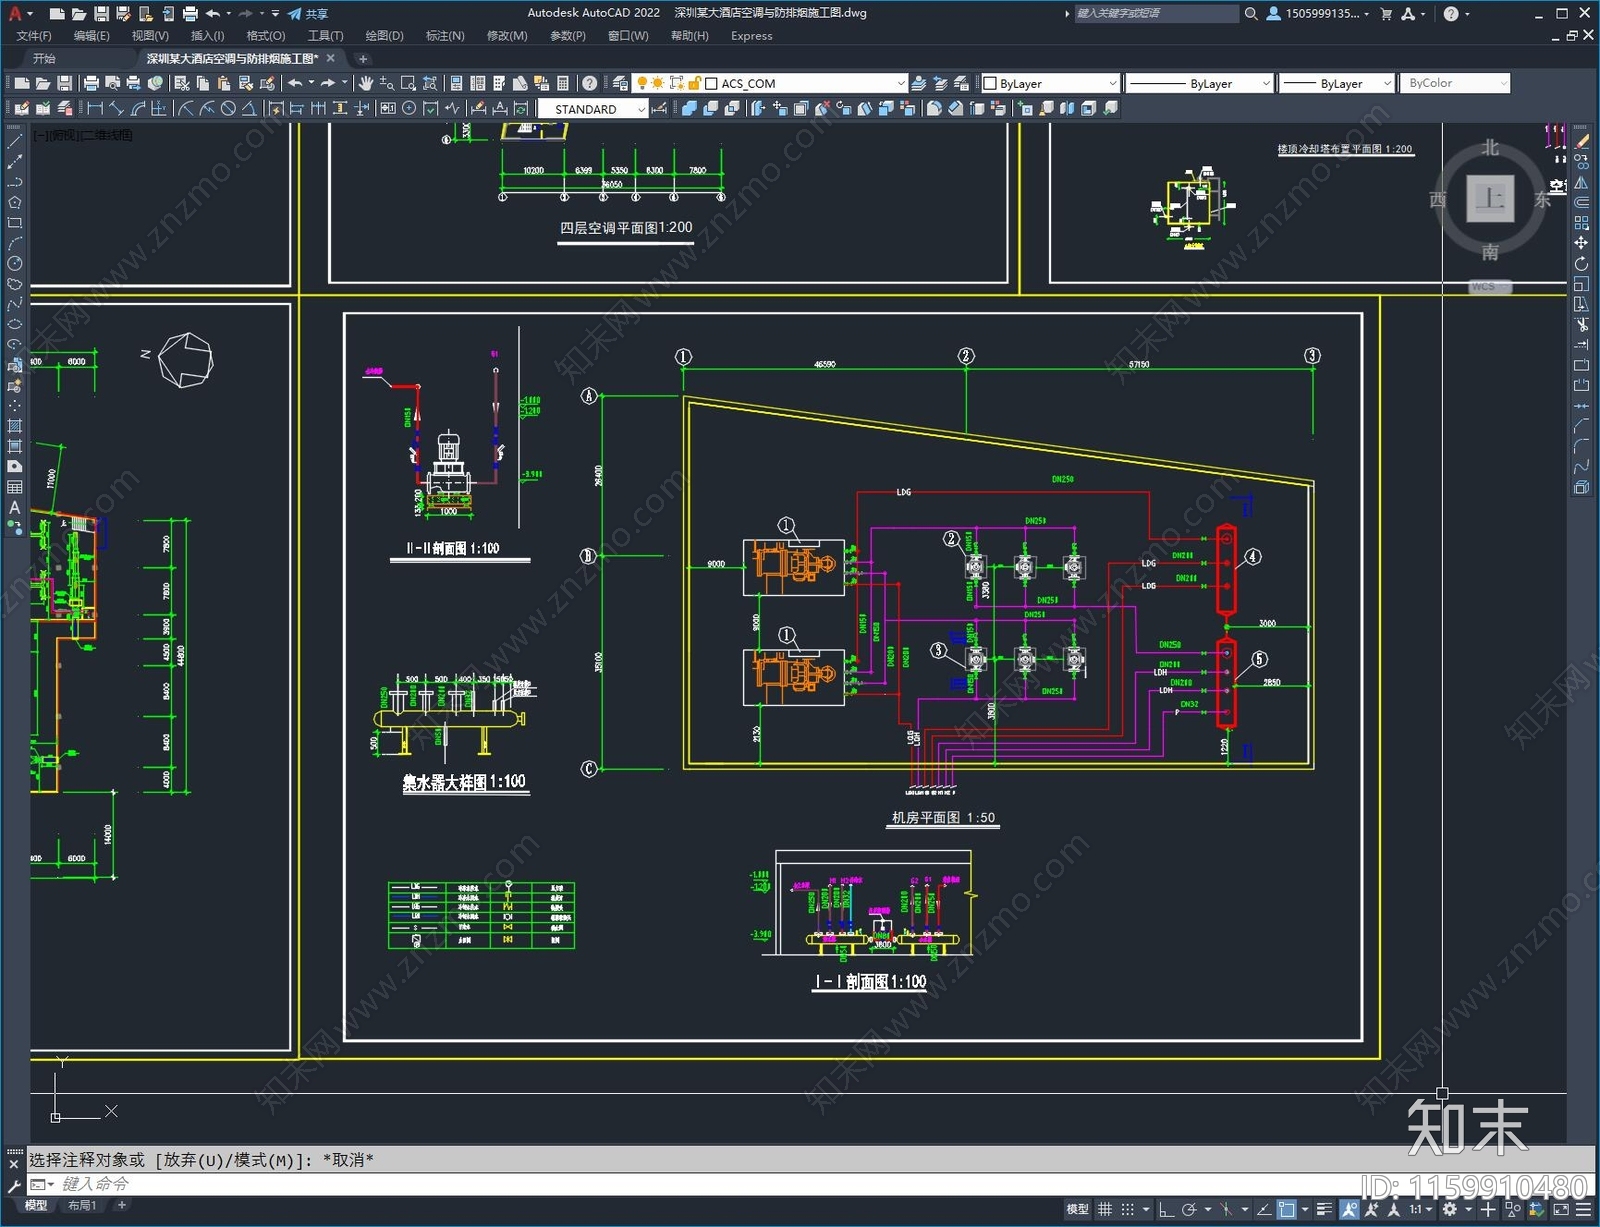Toggle lineweight display in status bar
The height and width of the screenshot is (1227, 1600).
pyautogui.click(x=1325, y=1209)
